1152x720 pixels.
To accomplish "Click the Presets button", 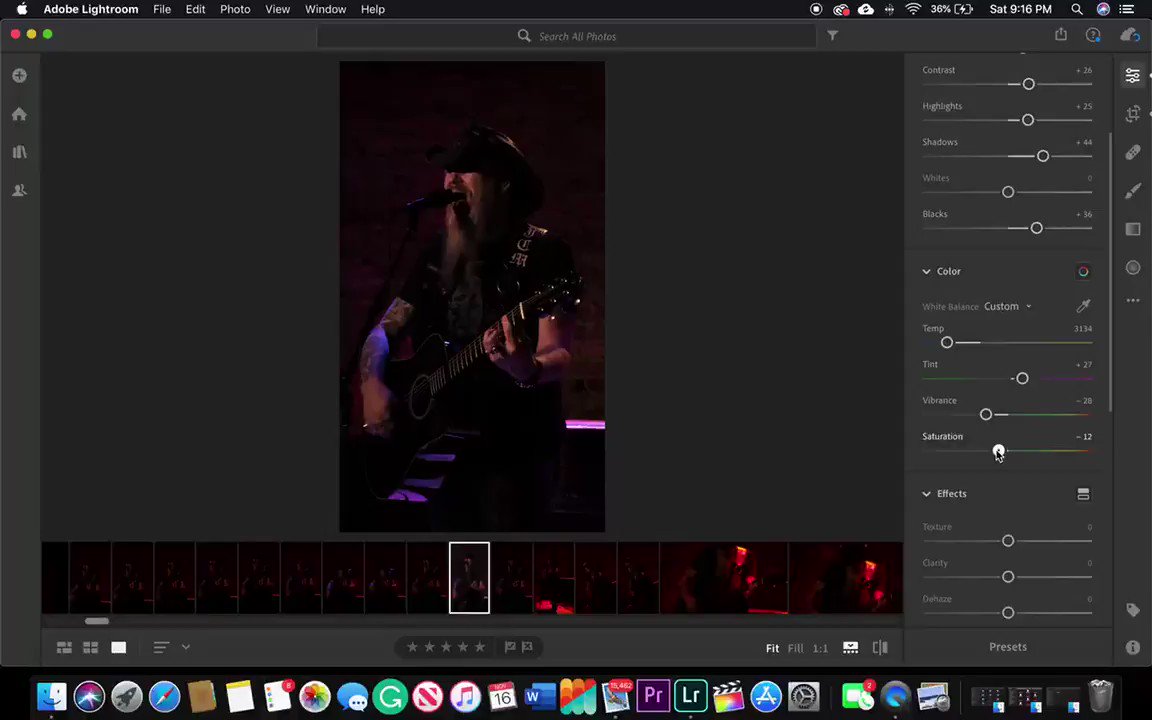I will pyautogui.click(x=1008, y=647).
